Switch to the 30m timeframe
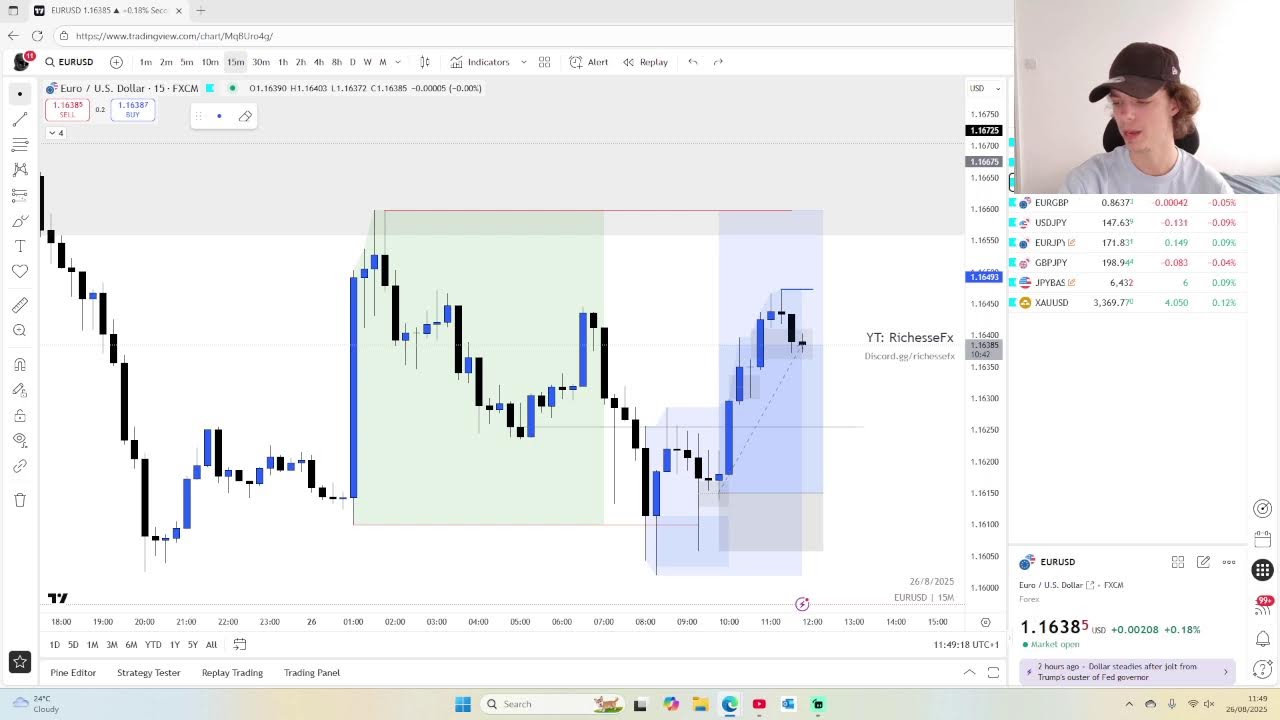This screenshot has height=720, width=1280. 261,62
